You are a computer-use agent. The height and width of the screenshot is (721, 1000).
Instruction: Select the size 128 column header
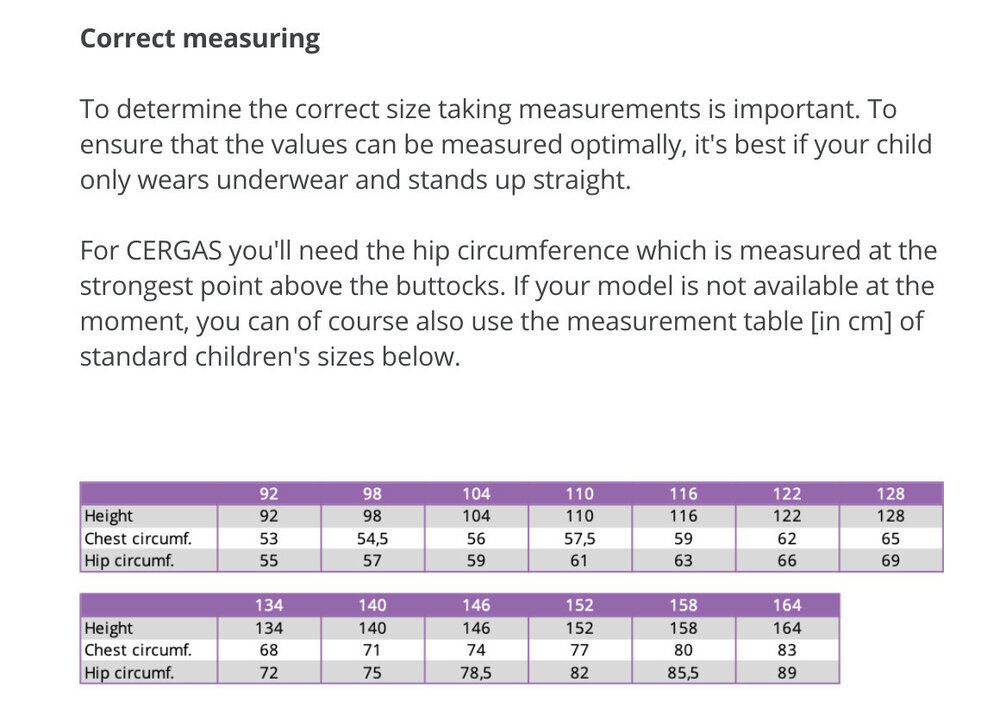point(890,494)
